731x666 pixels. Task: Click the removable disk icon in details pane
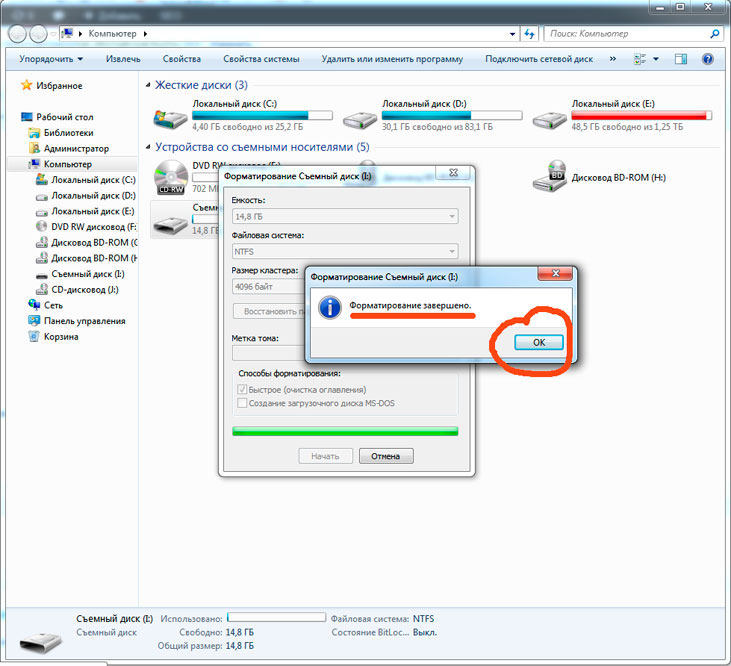(x=41, y=643)
